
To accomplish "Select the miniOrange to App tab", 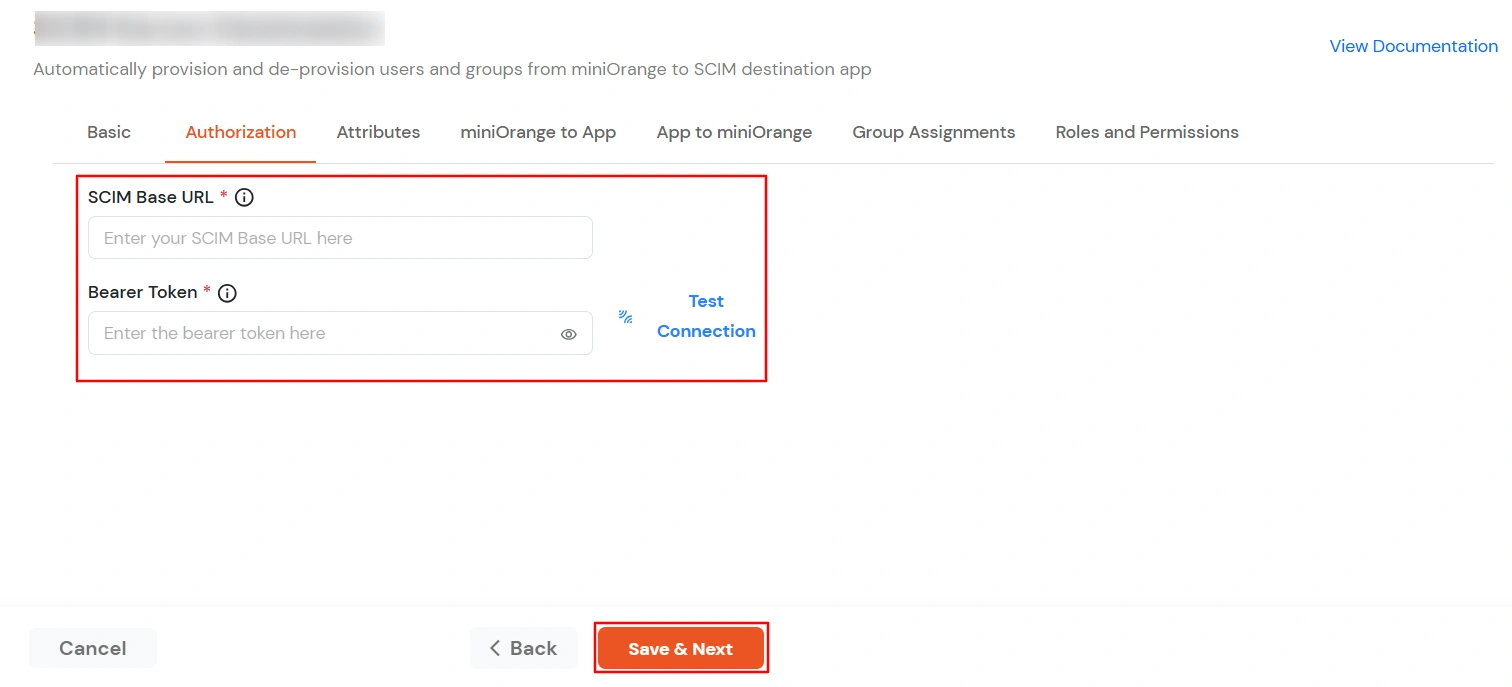I will (x=538, y=132).
